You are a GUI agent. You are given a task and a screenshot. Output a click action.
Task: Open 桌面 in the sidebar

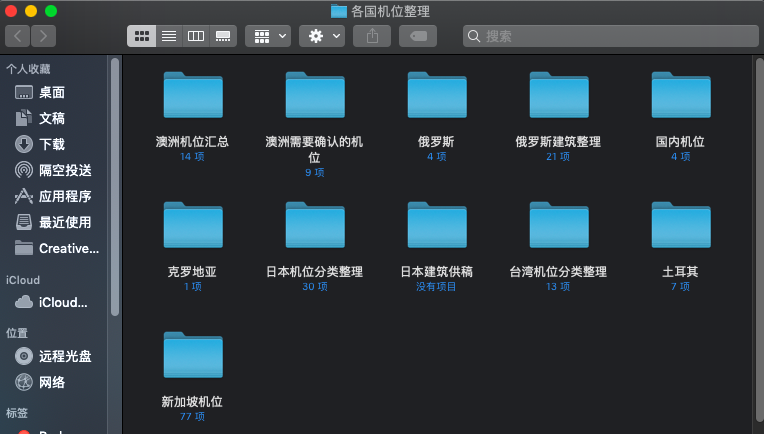pyautogui.click(x=52, y=92)
